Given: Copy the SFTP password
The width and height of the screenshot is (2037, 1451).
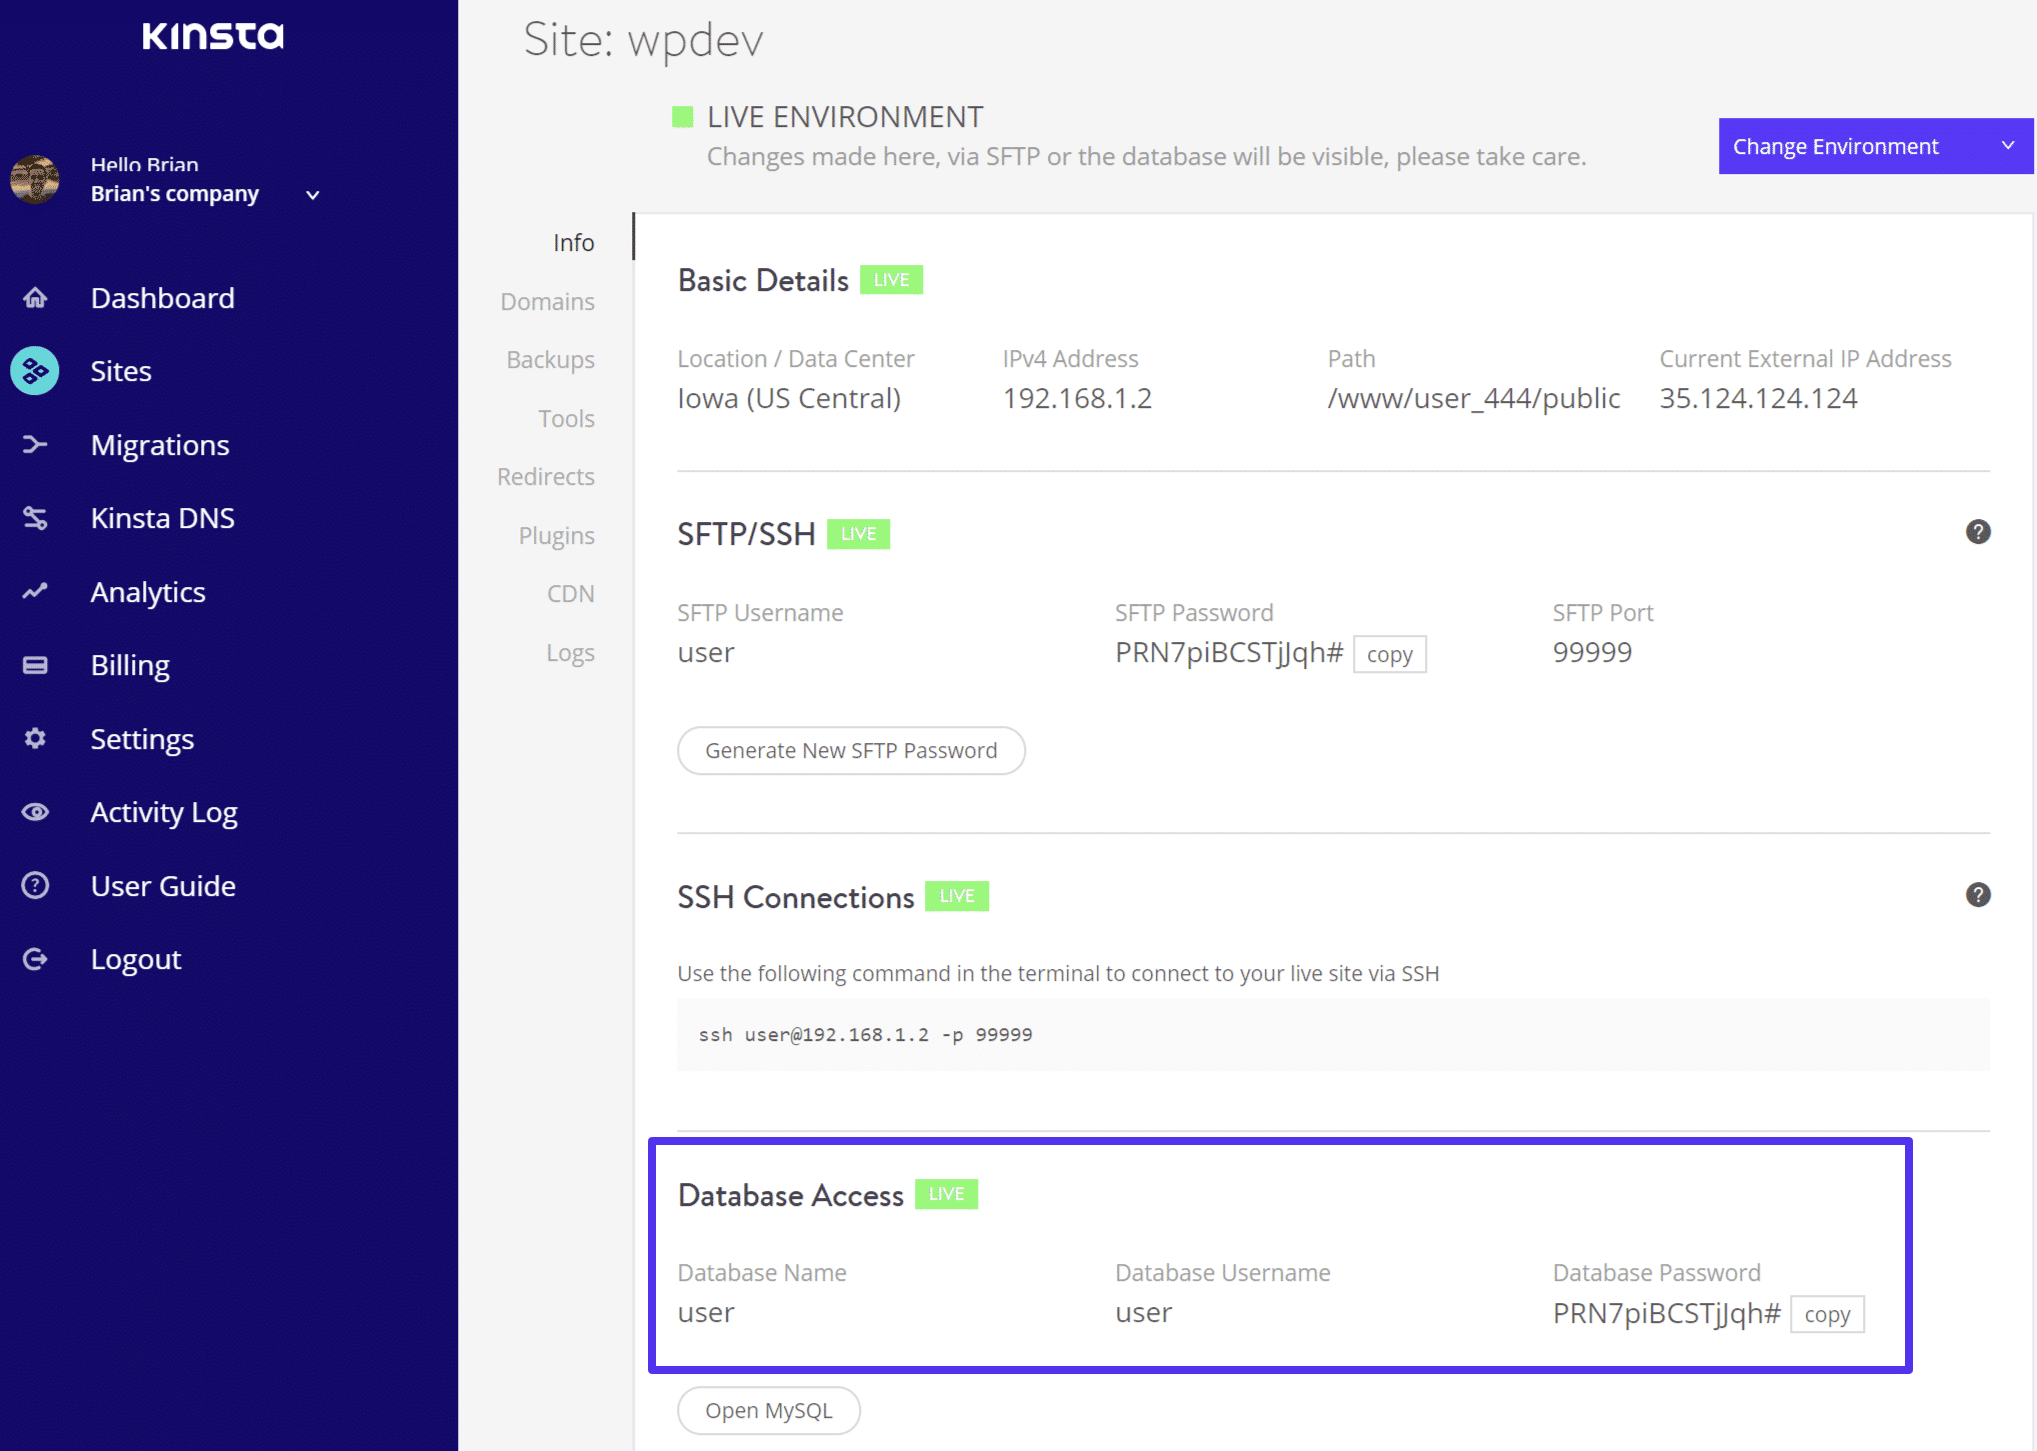Looking at the screenshot, I should click(1390, 654).
